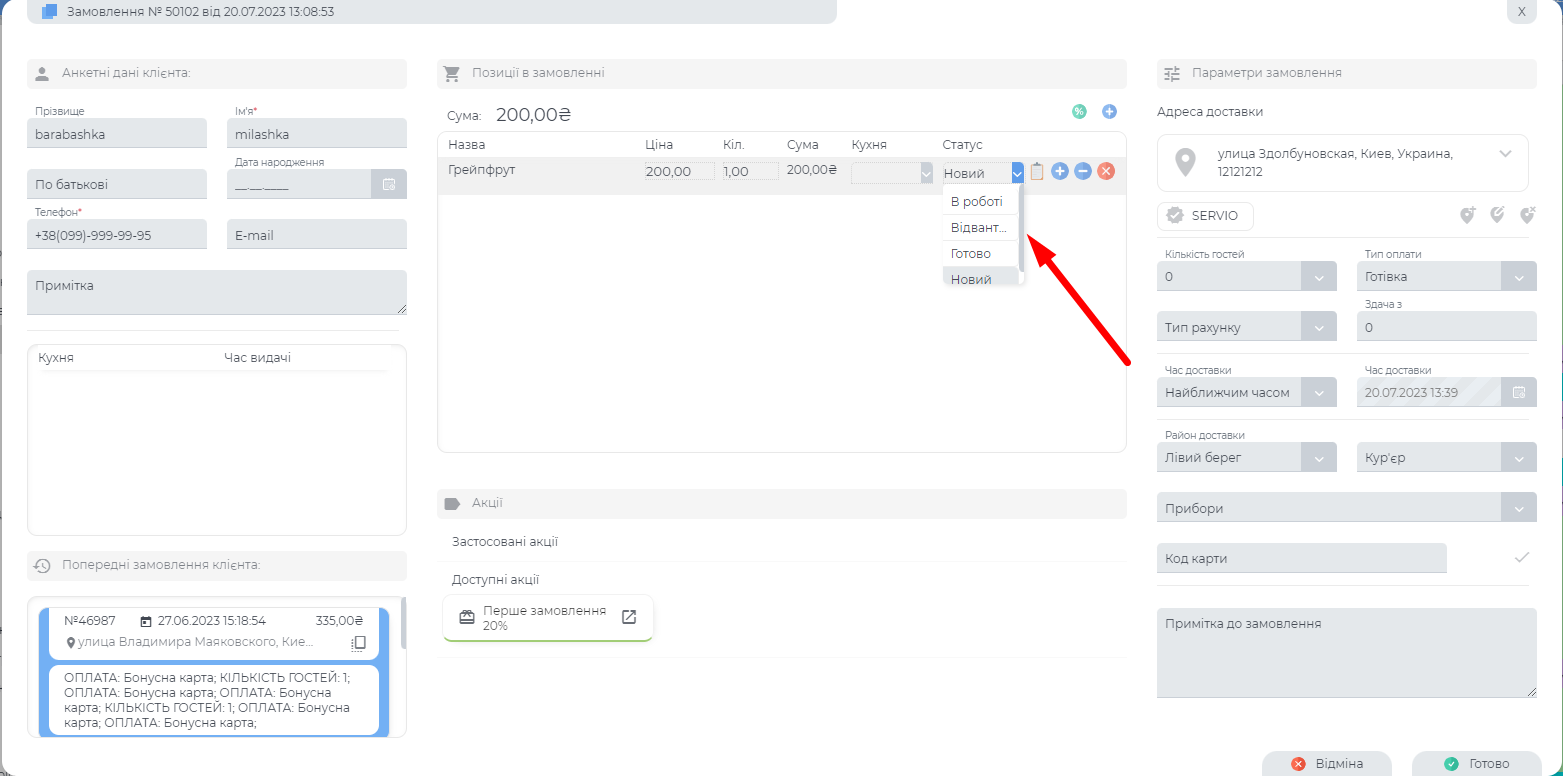Click the edit address pin icon
The height and width of the screenshot is (776, 1563).
pos(1497,215)
